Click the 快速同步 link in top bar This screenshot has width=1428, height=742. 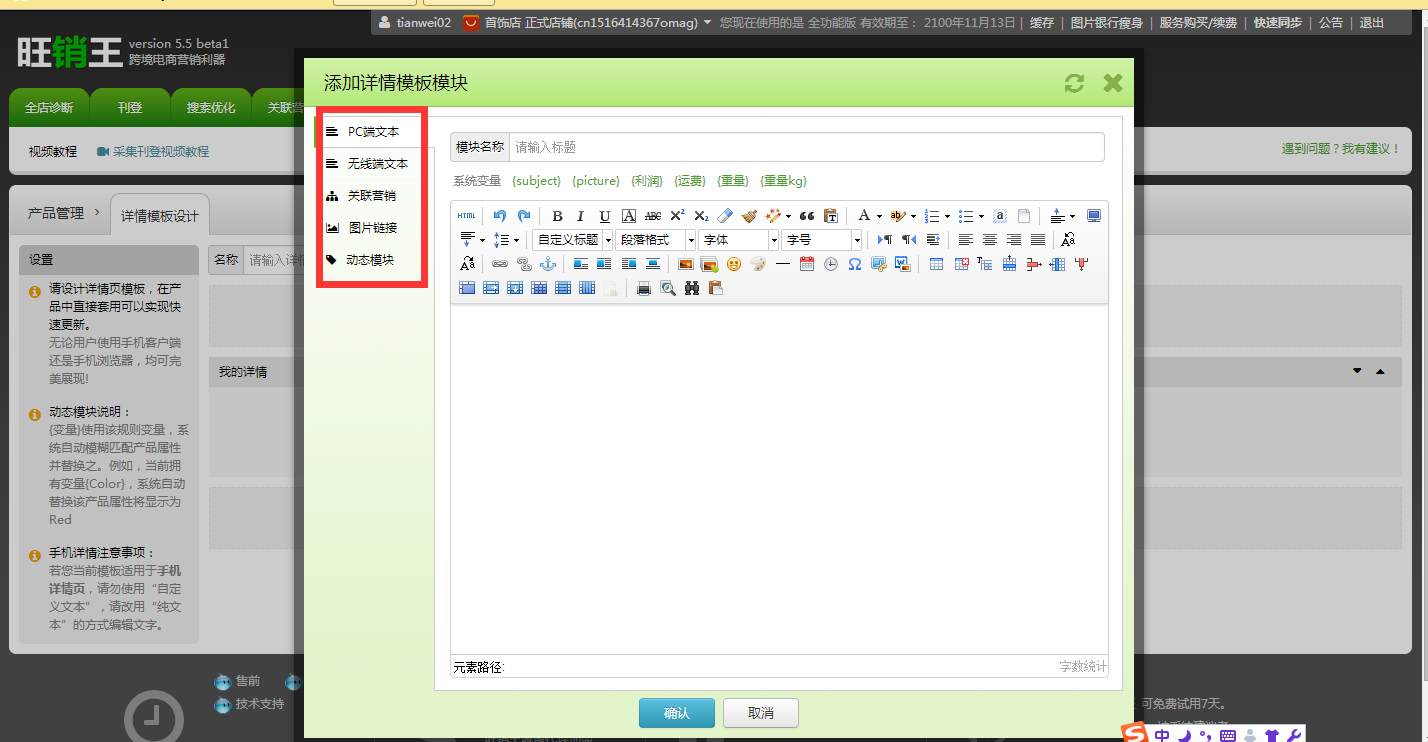tap(1278, 22)
